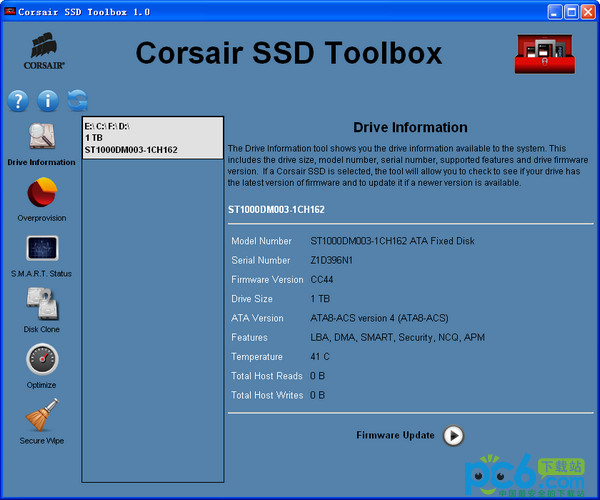Open the Drive Information tool

[x=41, y=137]
